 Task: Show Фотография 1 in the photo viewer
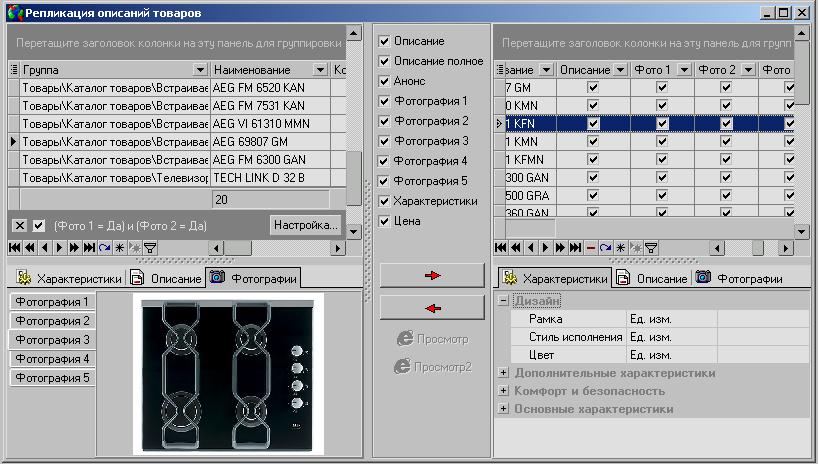52,302
